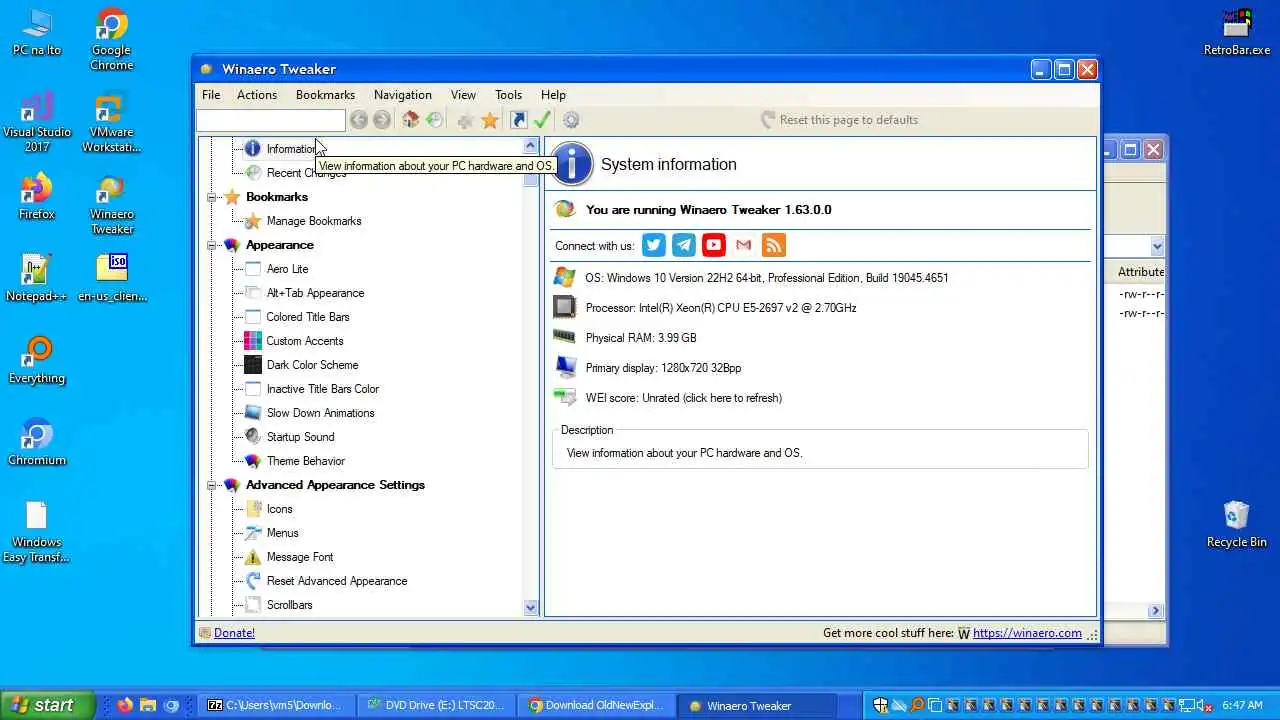The width and height of the screenshot is (1280, 720).
Task: Open the Help menu
Action: 553,95
